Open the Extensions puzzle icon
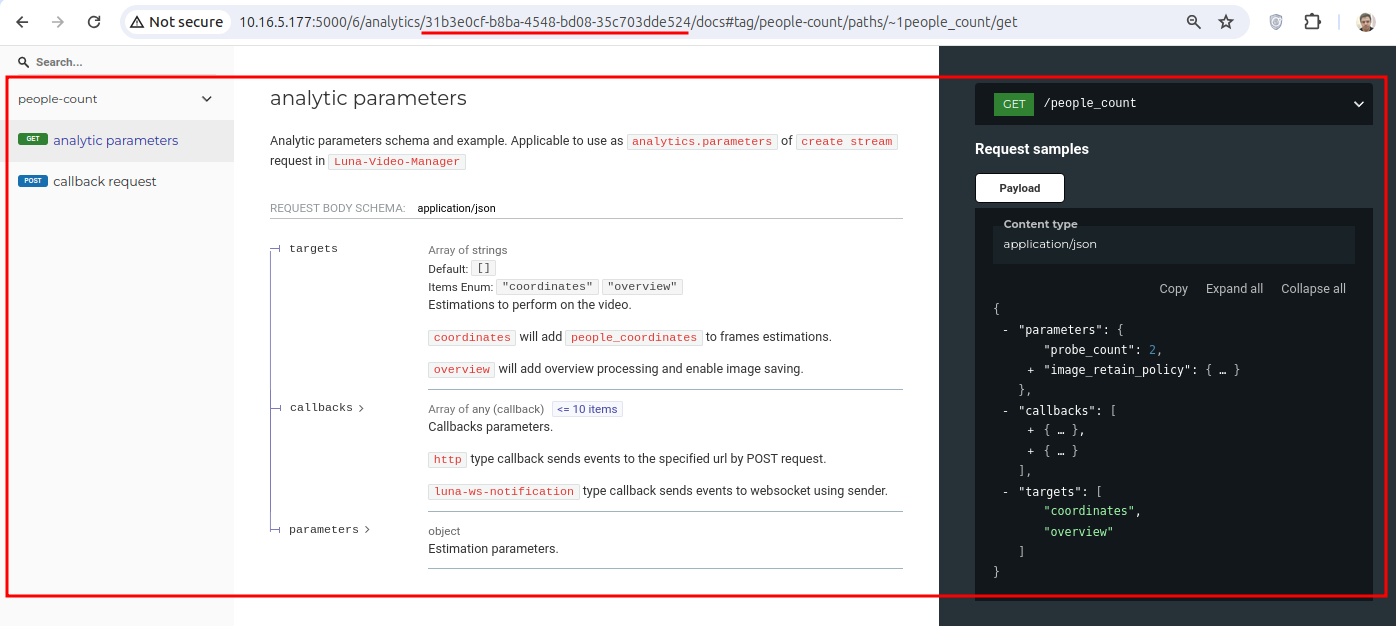 1313,22
